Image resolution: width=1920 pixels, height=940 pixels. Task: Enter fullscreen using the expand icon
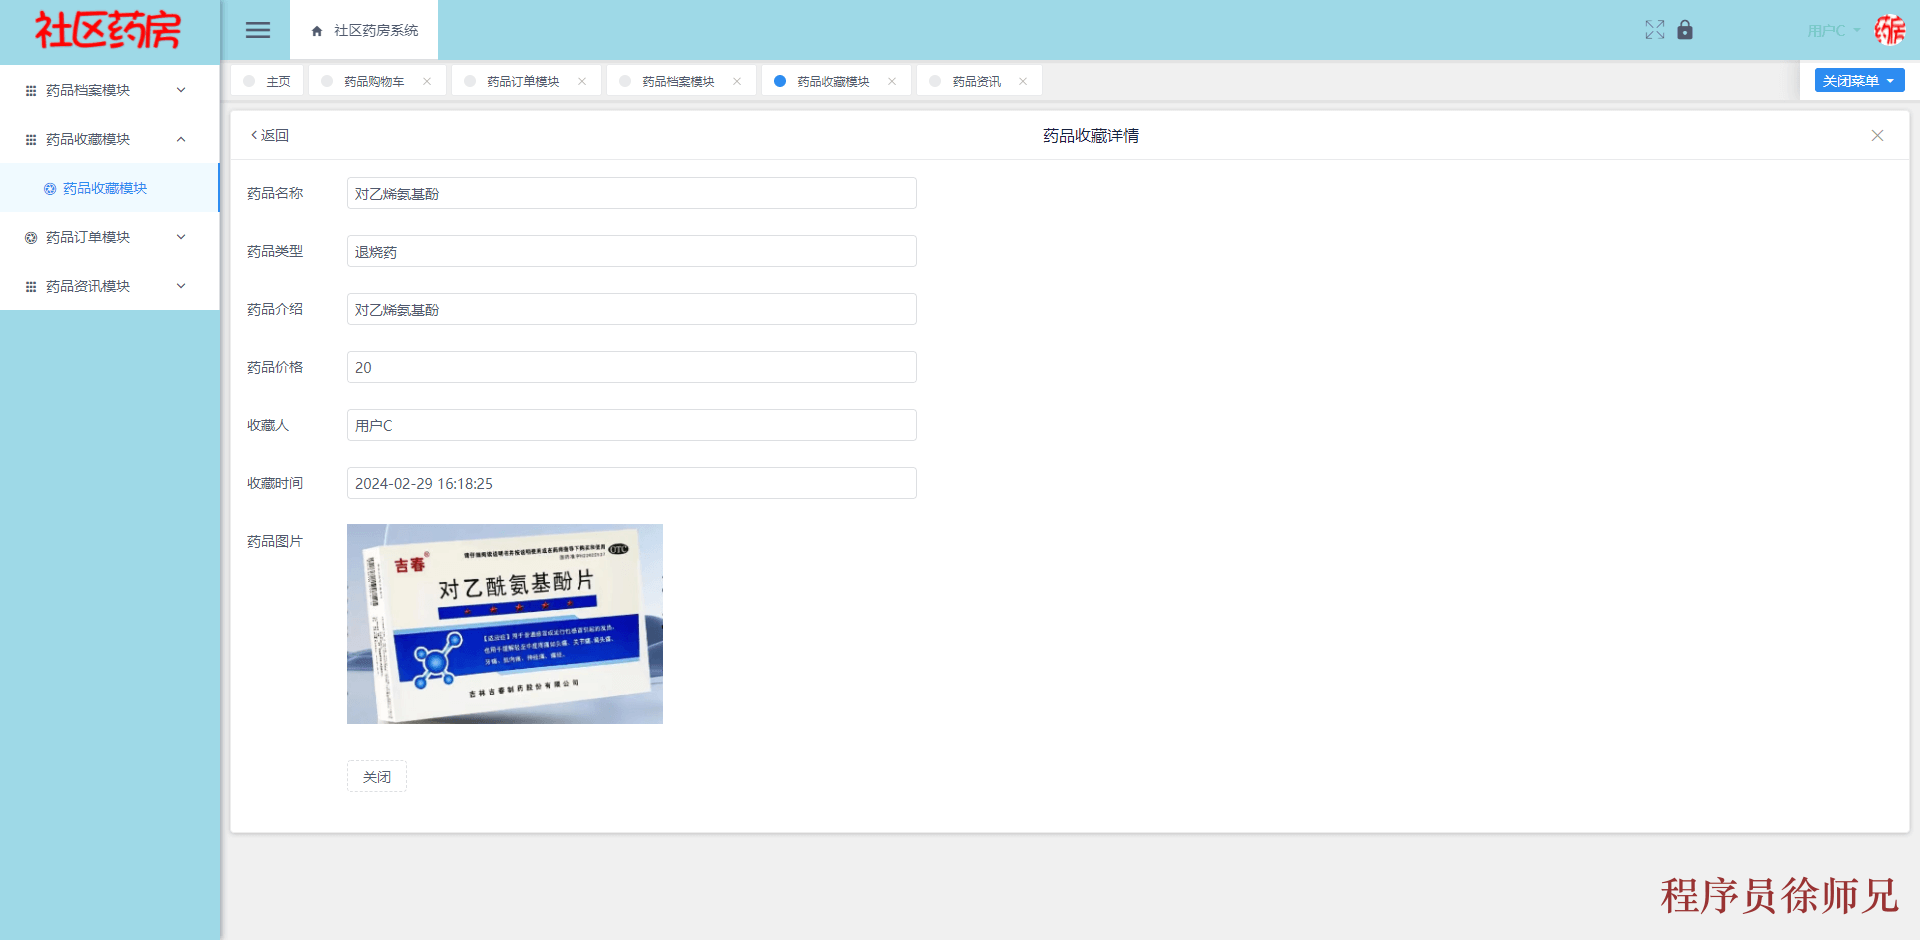pos(1655,30)
